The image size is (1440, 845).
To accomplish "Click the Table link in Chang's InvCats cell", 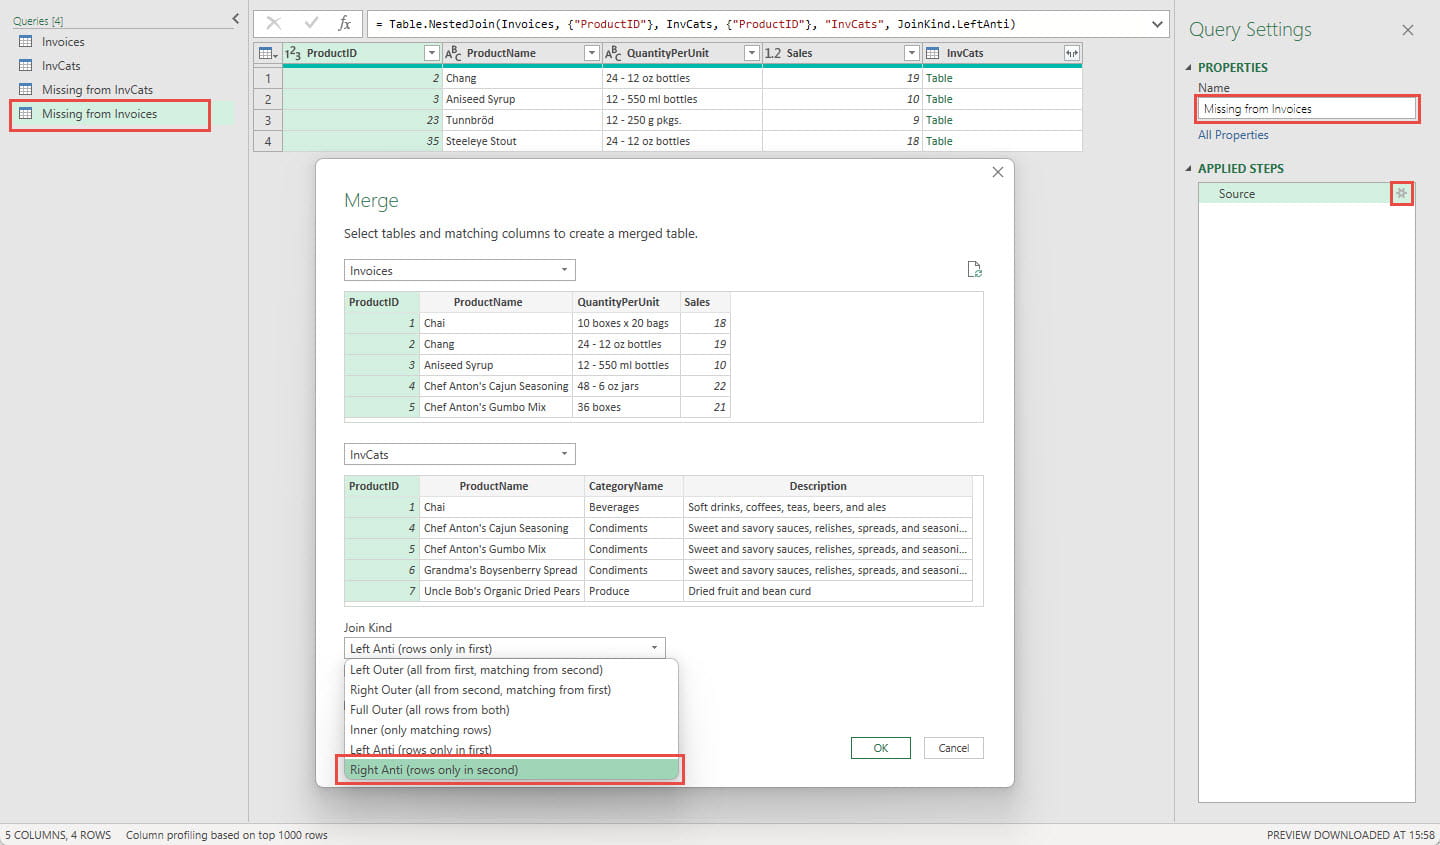I will [938, 77].
